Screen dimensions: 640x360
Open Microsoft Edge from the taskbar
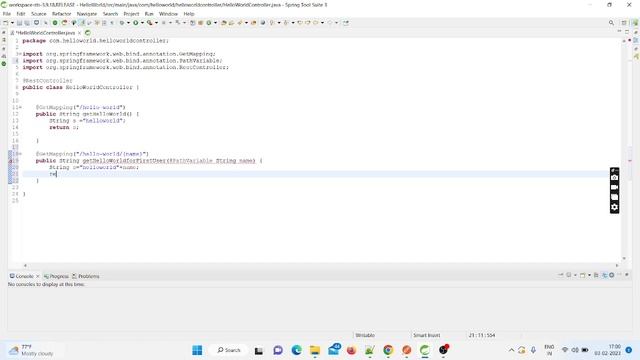point(296,350)
